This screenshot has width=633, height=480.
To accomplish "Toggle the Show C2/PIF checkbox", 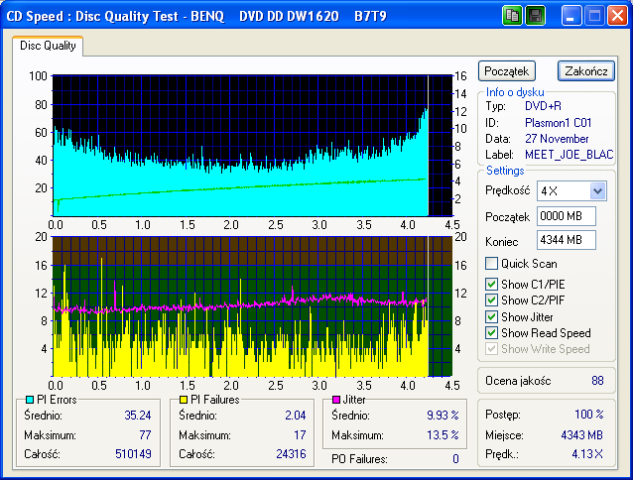I will tap(491, 300).
